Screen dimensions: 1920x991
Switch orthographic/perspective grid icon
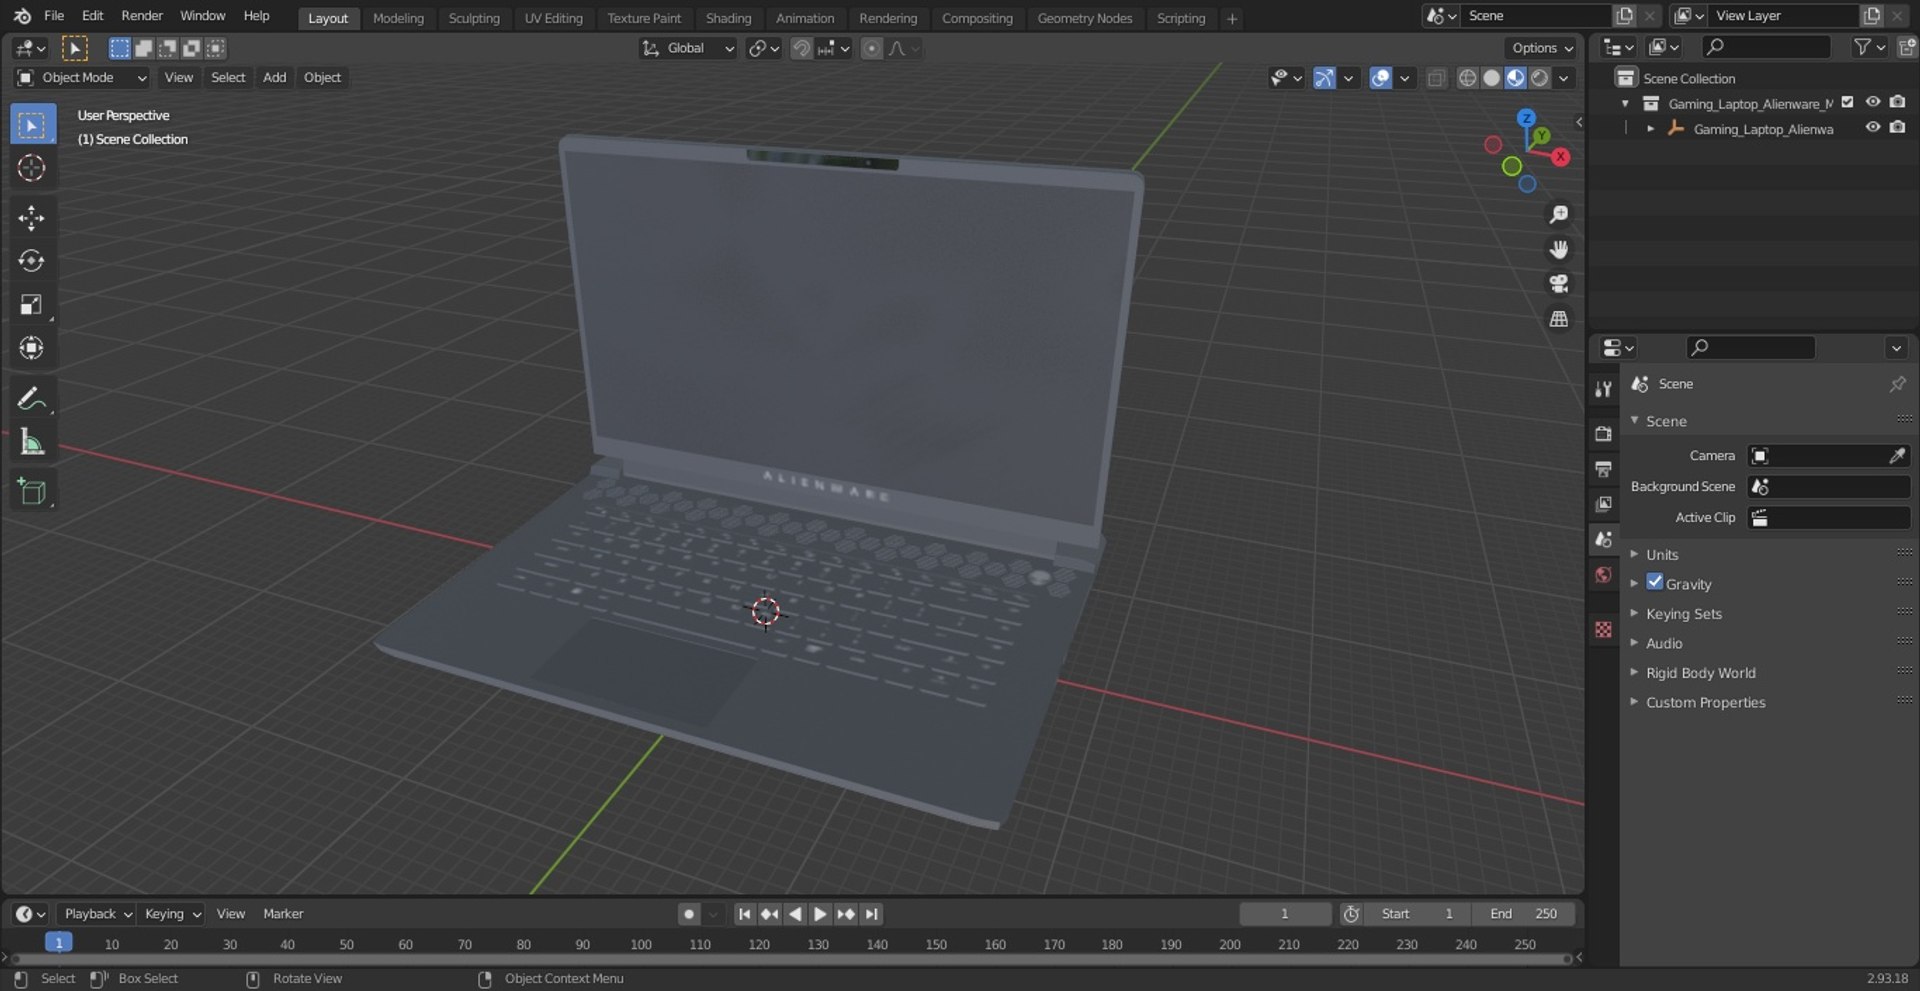[x=1558, y=319]
